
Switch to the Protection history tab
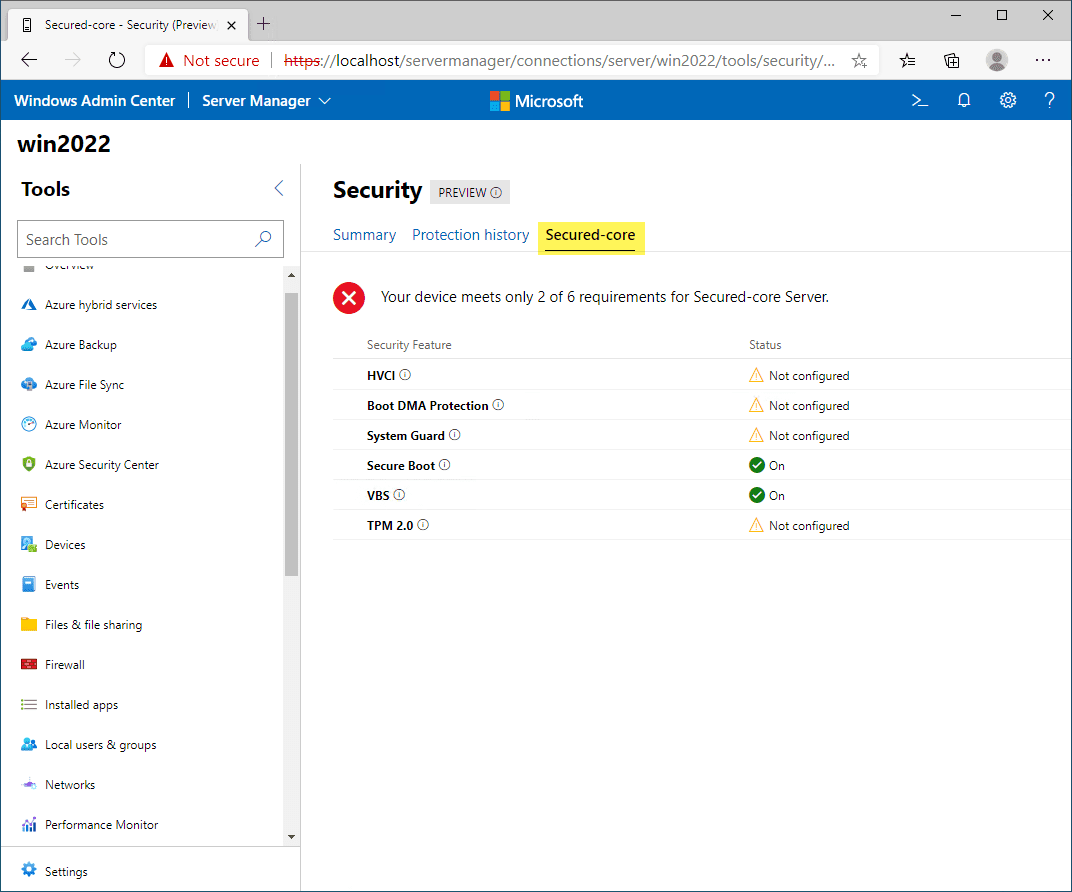(x=470, y=235)
